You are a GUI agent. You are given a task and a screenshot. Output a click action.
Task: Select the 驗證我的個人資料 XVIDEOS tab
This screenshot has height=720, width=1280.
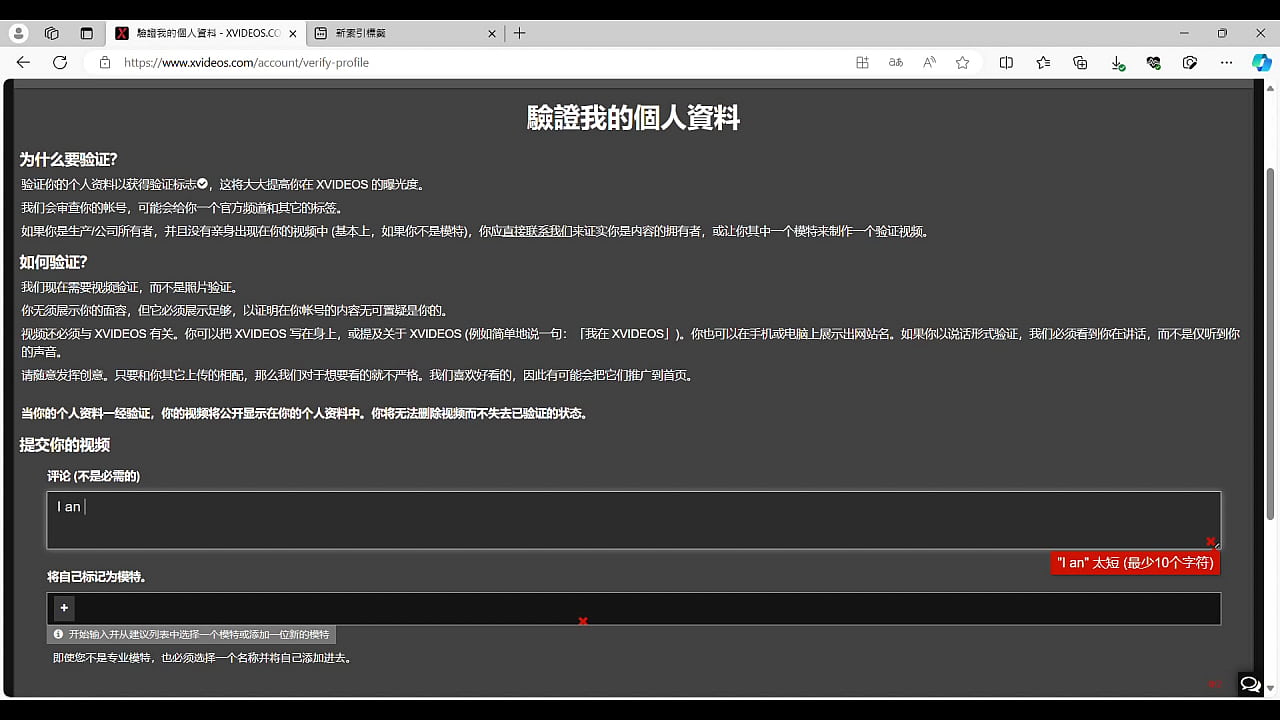[x=205, y=33]
